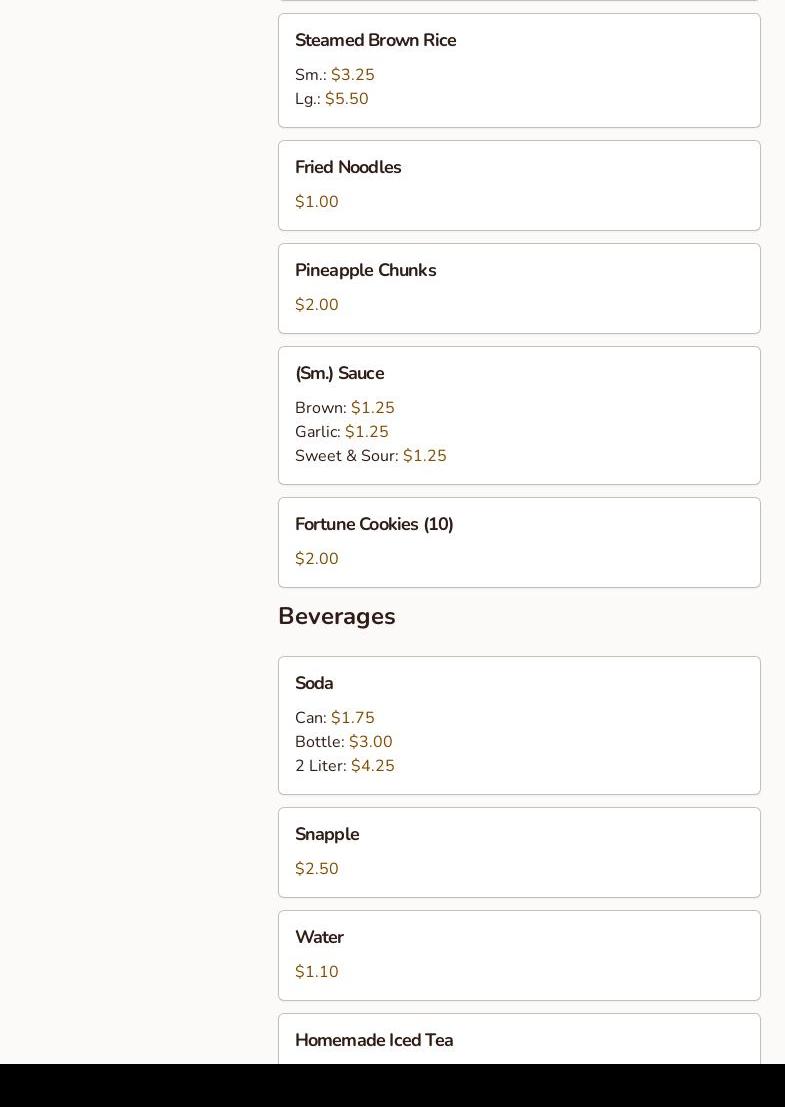Click the (Sm.) Sauce item title

339,374
